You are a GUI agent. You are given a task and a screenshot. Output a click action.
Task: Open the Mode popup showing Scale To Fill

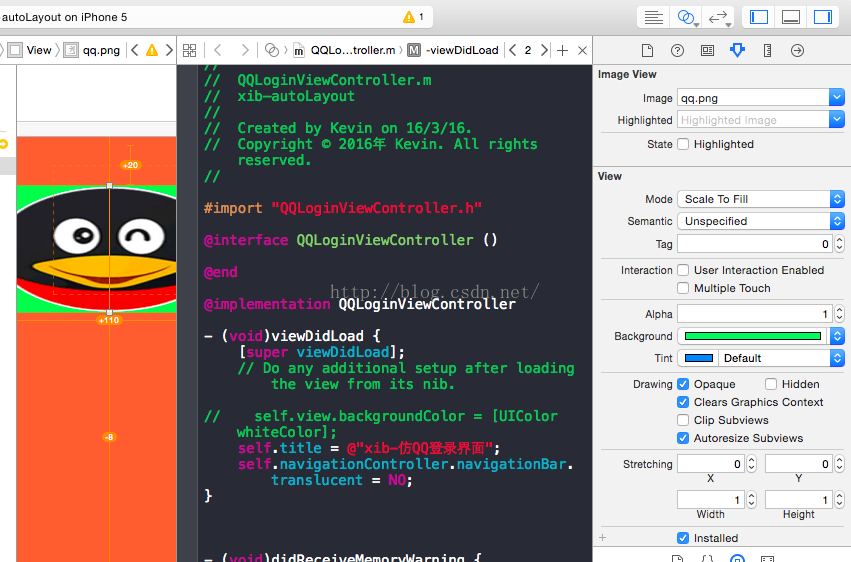point(761,199)
